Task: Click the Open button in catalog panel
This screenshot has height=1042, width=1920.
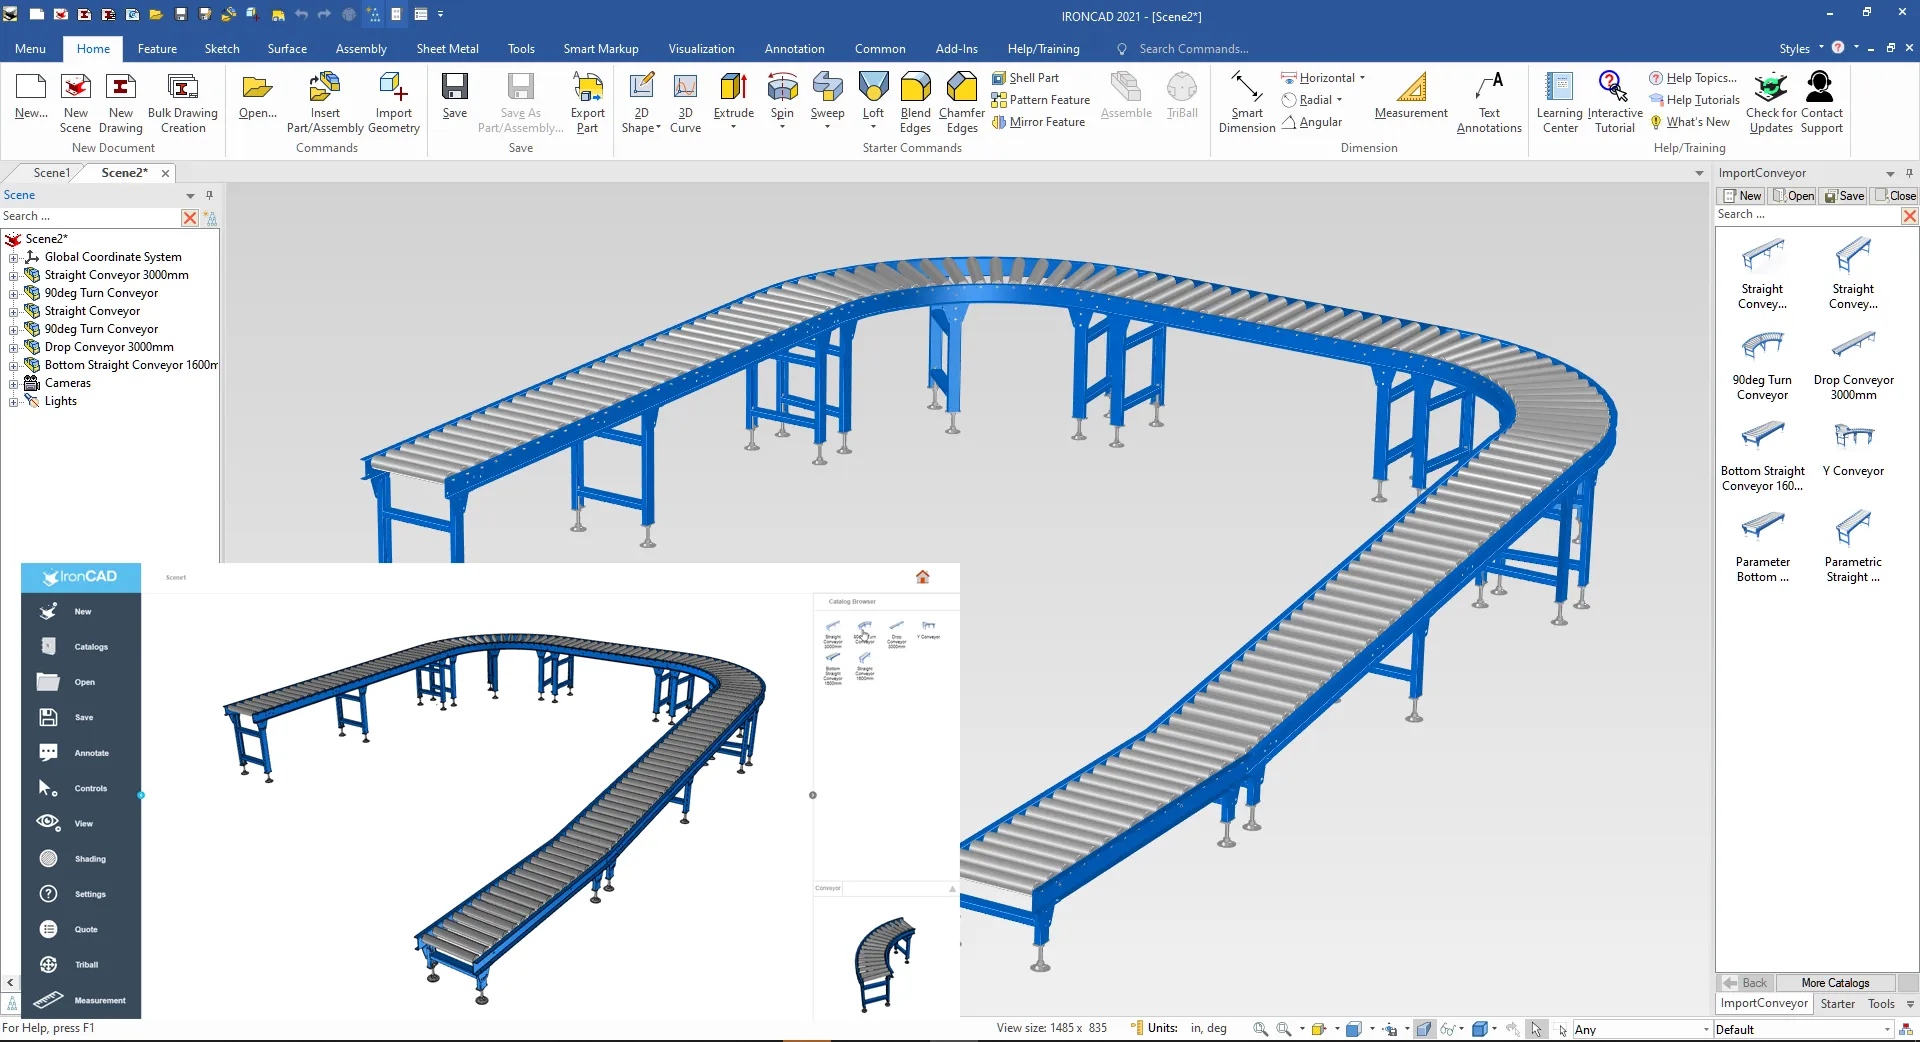Action: (x=1794, y=196)
